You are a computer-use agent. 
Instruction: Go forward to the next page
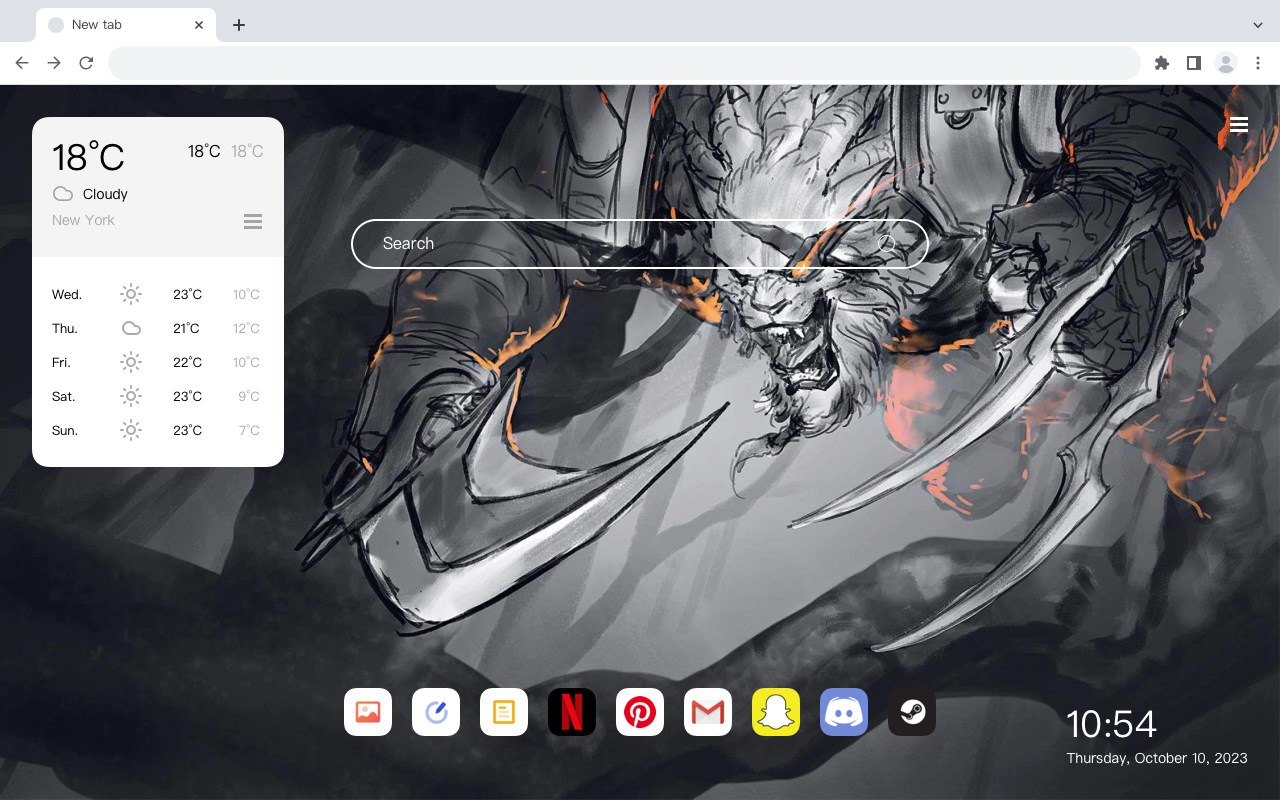(x=54, y=63)
